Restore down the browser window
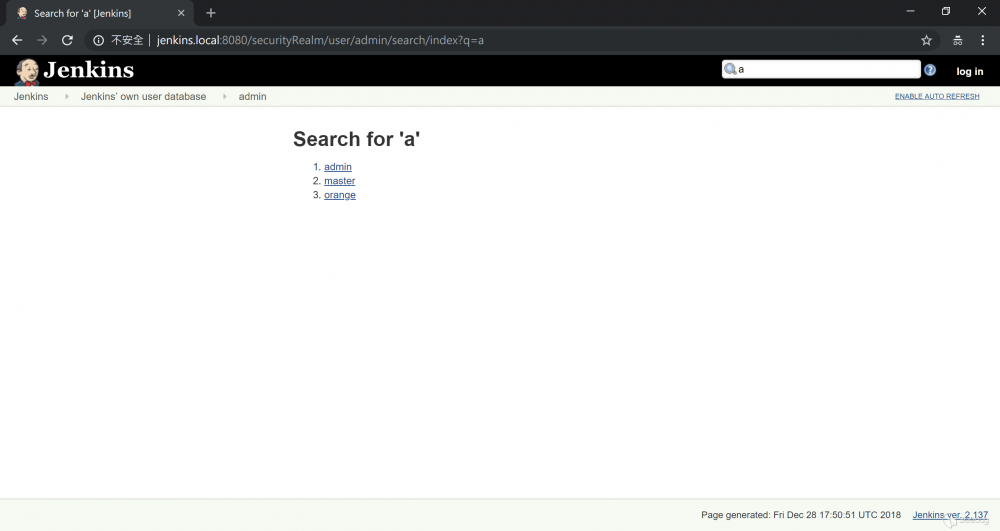Image resolution: width=1000 pixels, height=531 pixels. 946,11
